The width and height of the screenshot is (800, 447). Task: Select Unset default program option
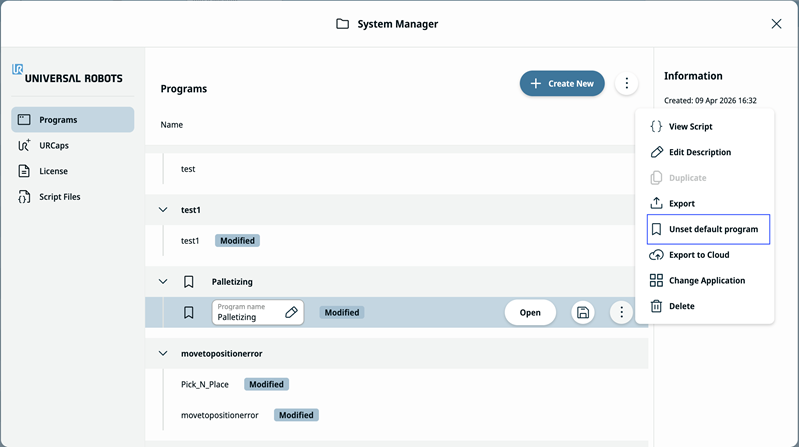(x=708, y=229)
